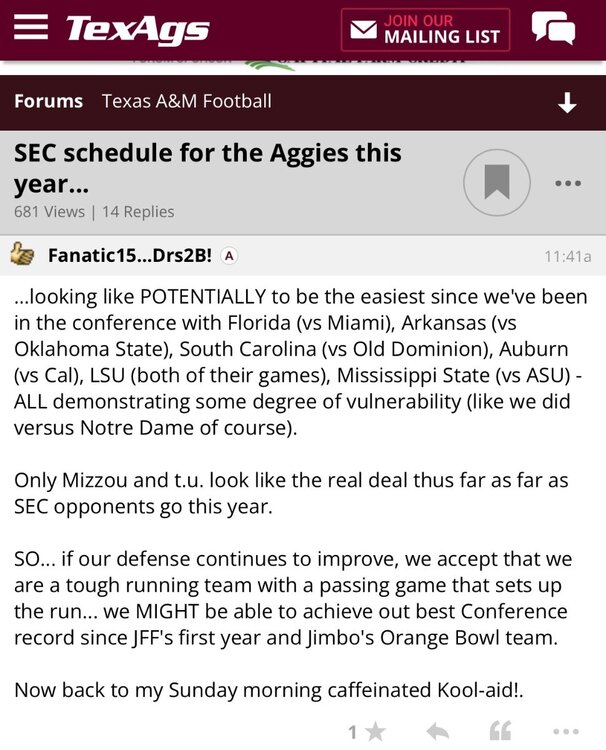Click the thumbs-up emblem beside Fanatic15
This screenshot has height=750, width=606.
[x=22, y=256]
